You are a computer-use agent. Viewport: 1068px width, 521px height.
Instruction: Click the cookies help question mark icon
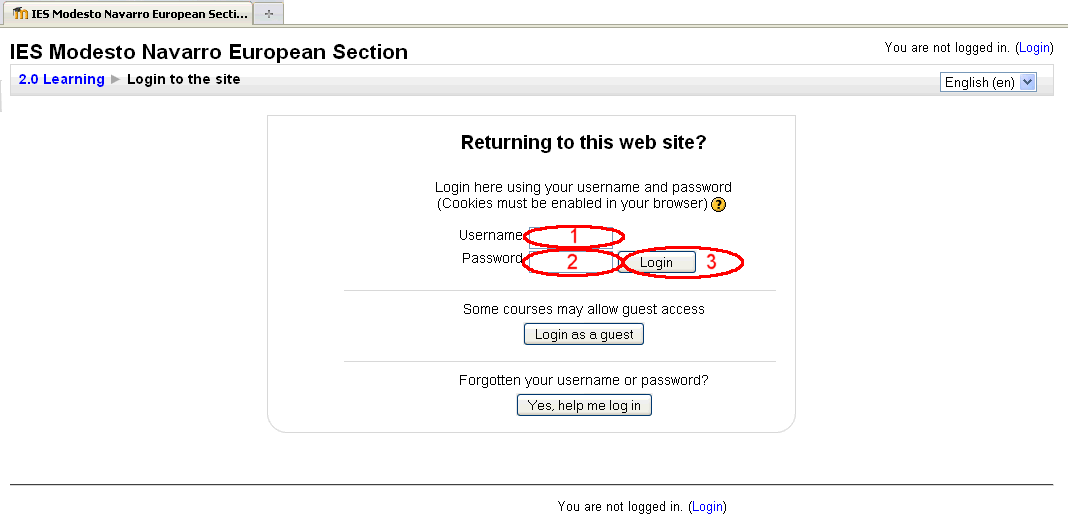coord(718,204)
